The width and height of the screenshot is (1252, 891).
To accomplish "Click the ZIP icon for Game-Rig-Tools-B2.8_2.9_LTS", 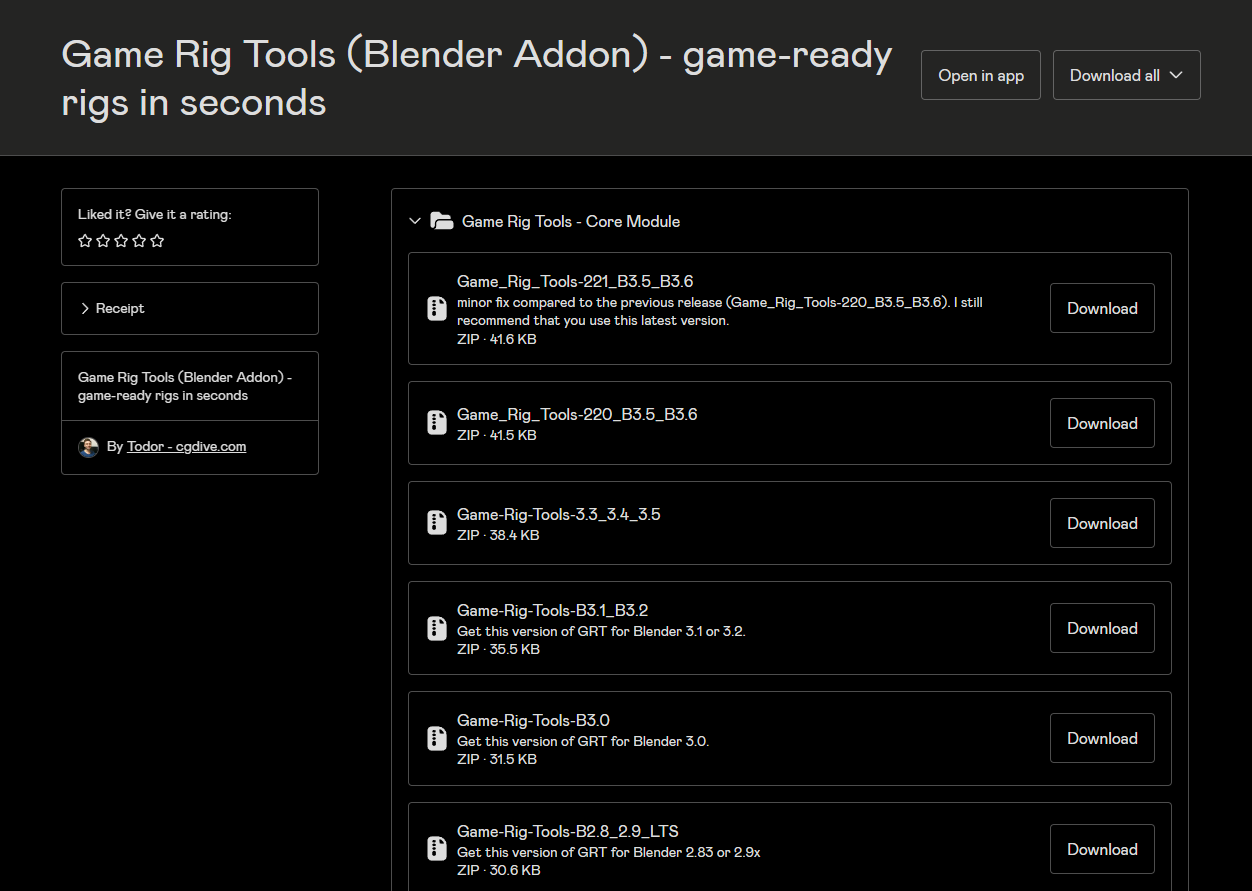I will point(436,849).
